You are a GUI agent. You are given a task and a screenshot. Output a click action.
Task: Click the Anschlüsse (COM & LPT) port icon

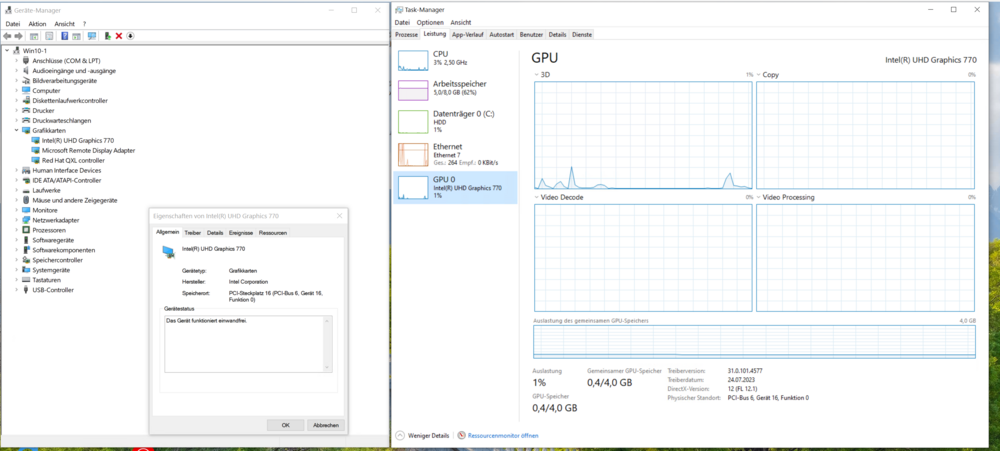pos(26,61)
